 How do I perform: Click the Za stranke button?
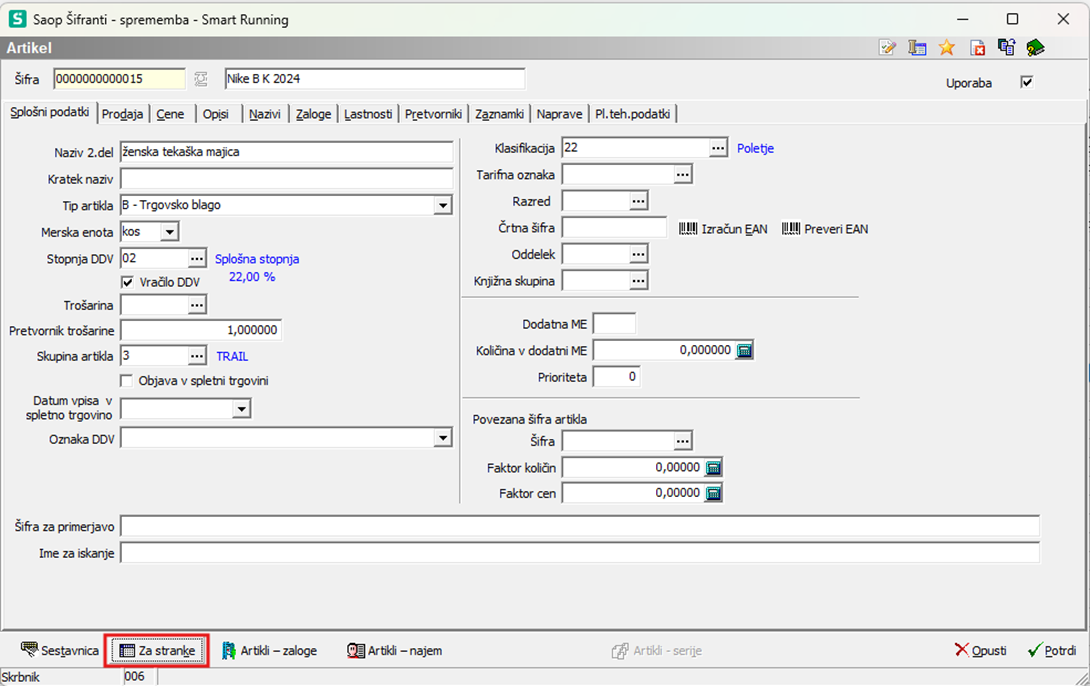coord(157,651)
